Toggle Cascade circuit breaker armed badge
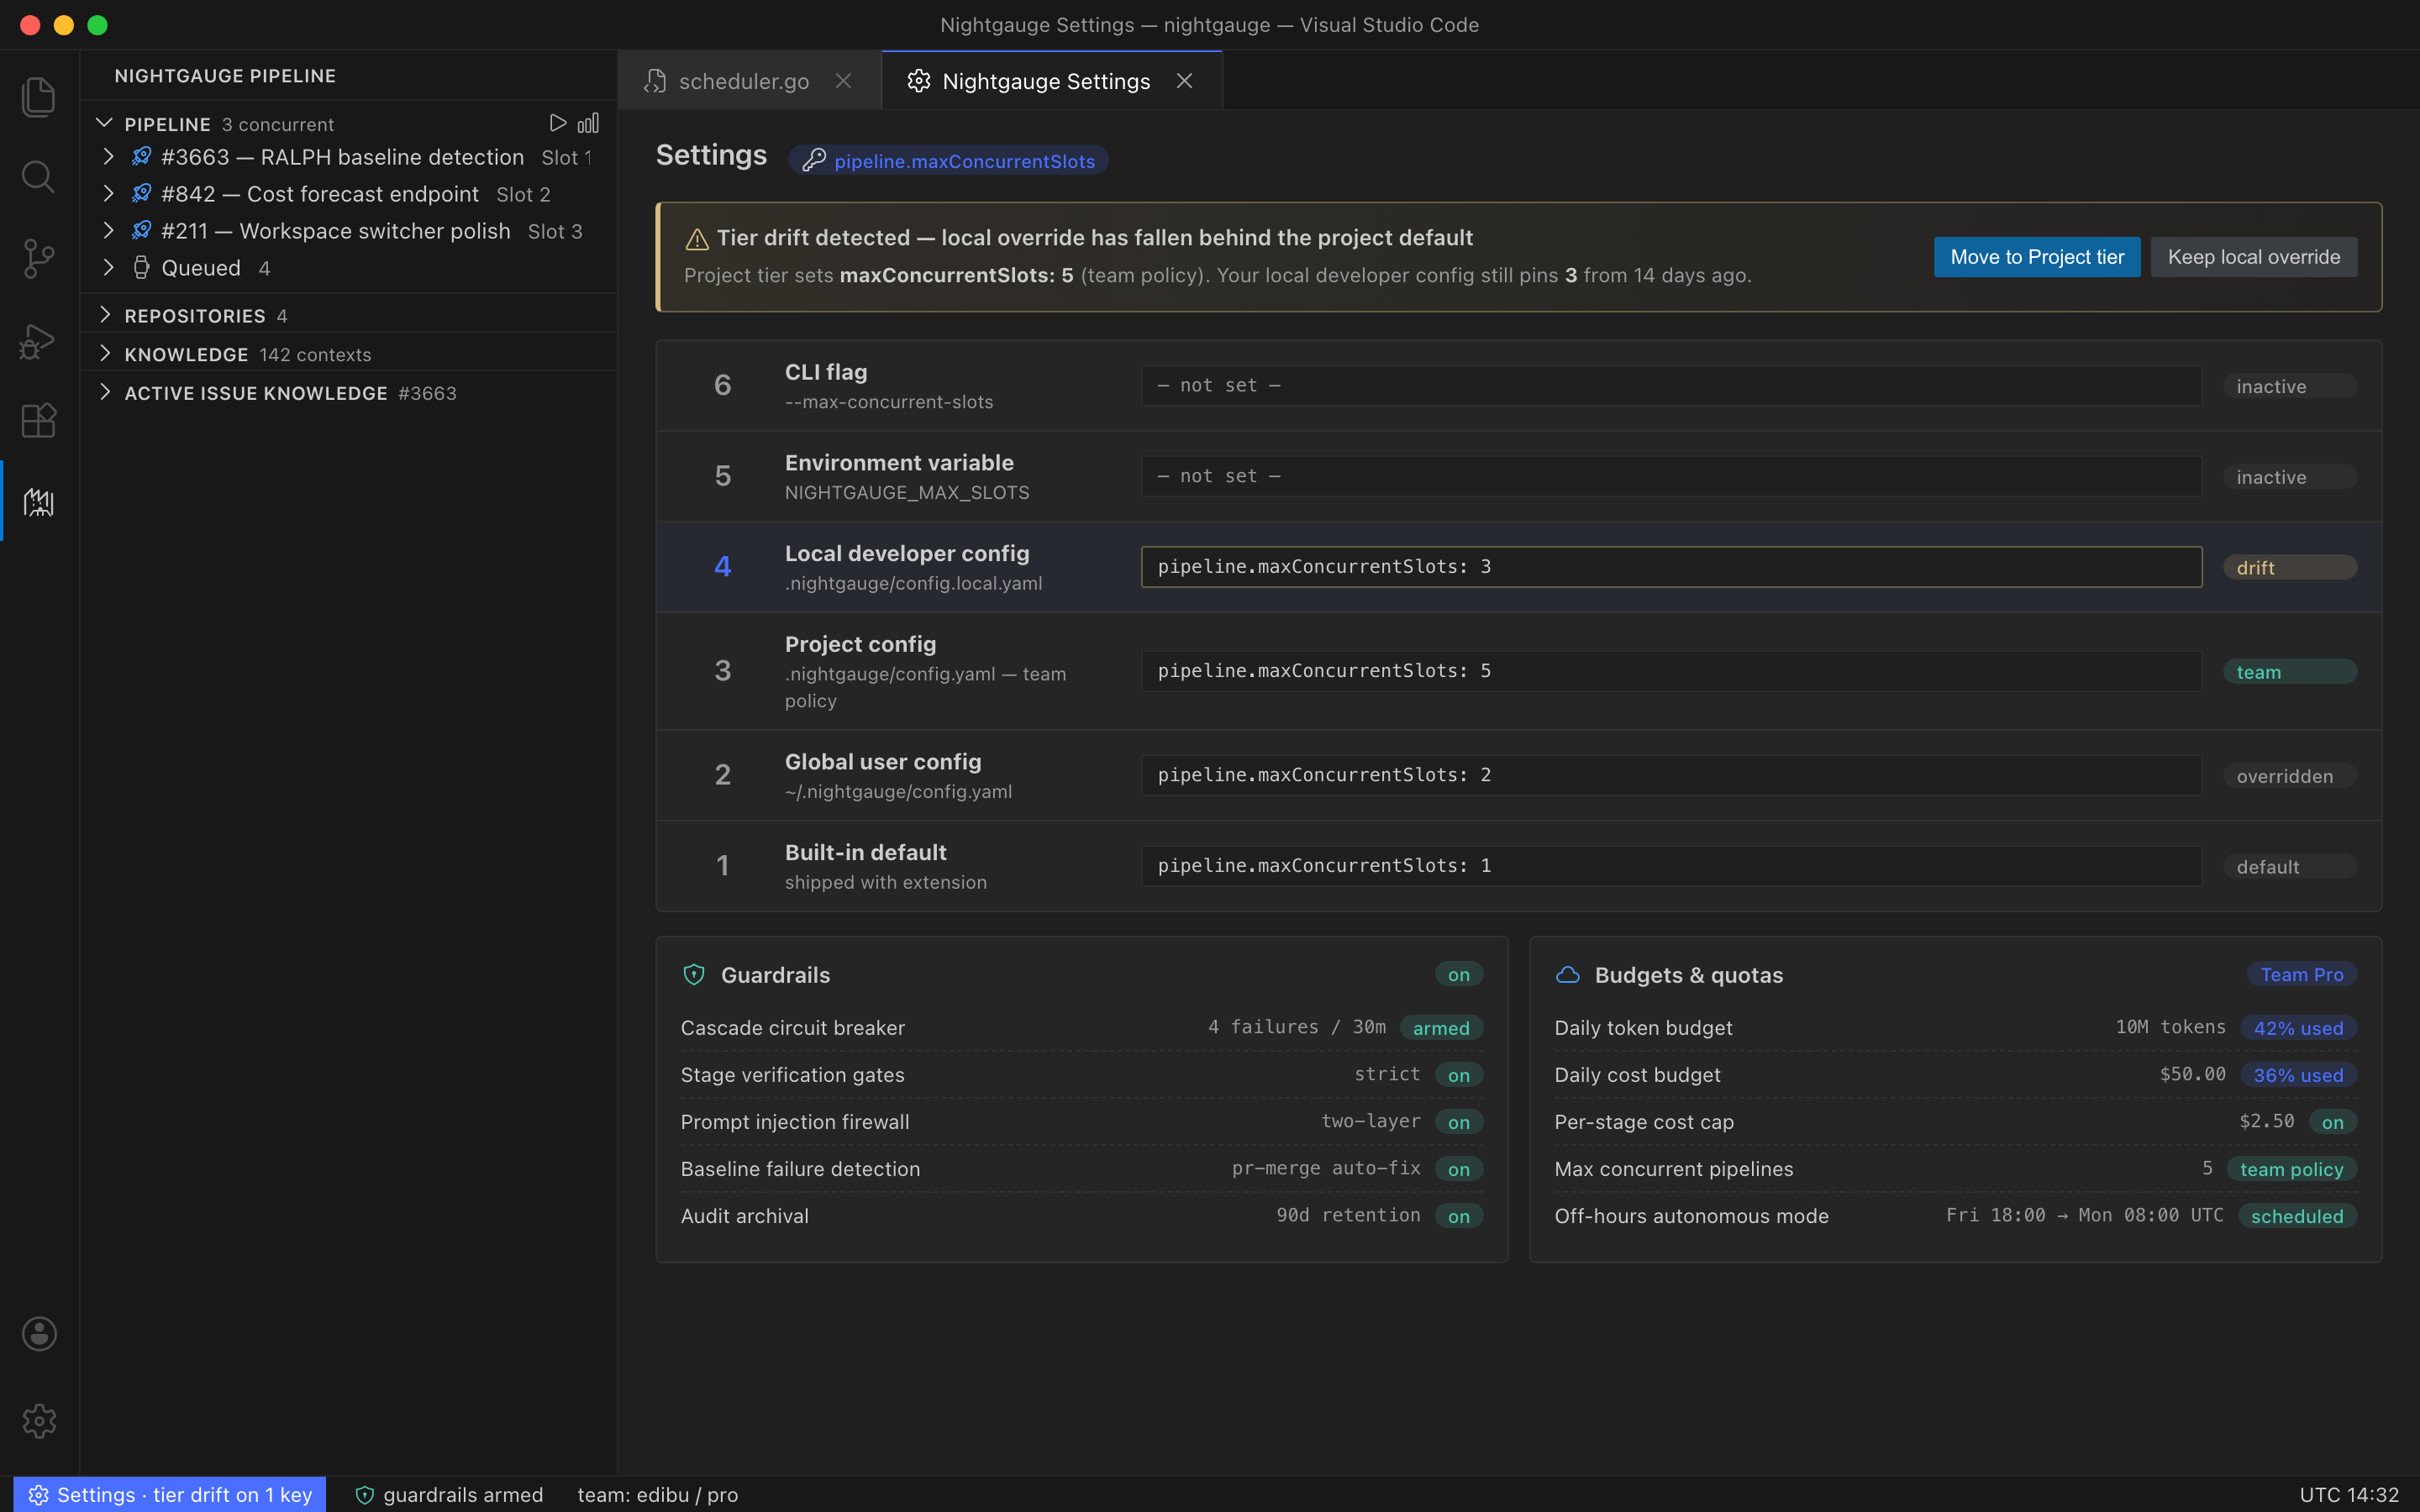Screen dimensions: 2420x1512 (x=1440, y=1028)
